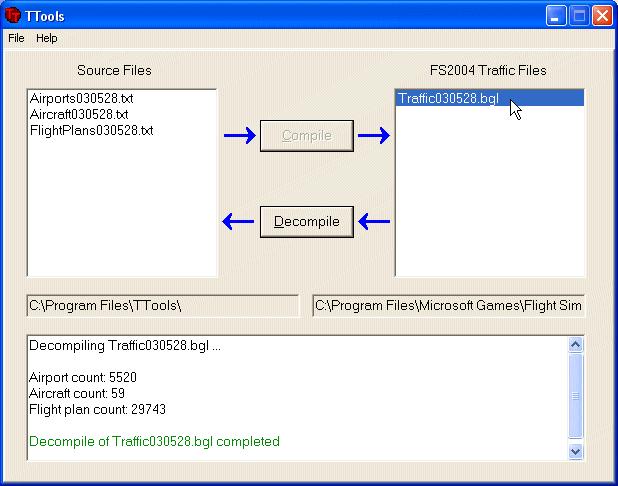Open the File menu
Viewport: 618px width, 486px height.
16,38
